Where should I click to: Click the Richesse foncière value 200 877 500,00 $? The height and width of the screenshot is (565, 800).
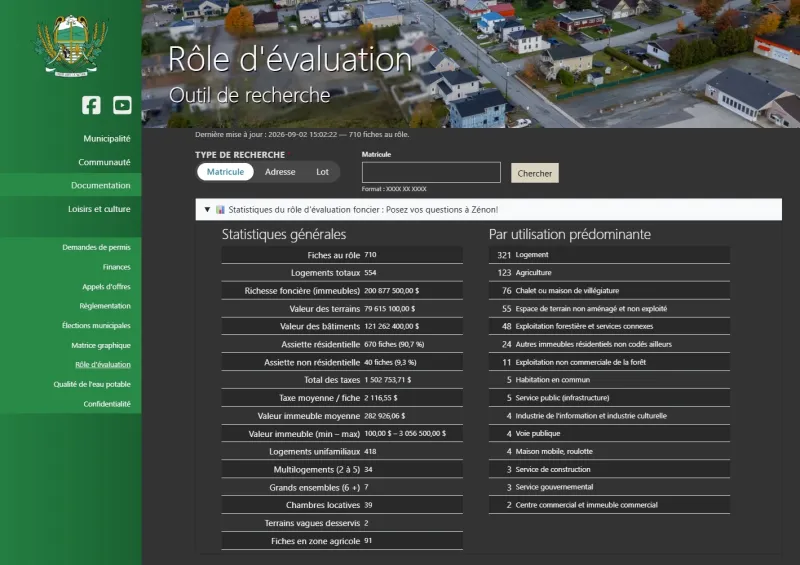pos(392,290)
